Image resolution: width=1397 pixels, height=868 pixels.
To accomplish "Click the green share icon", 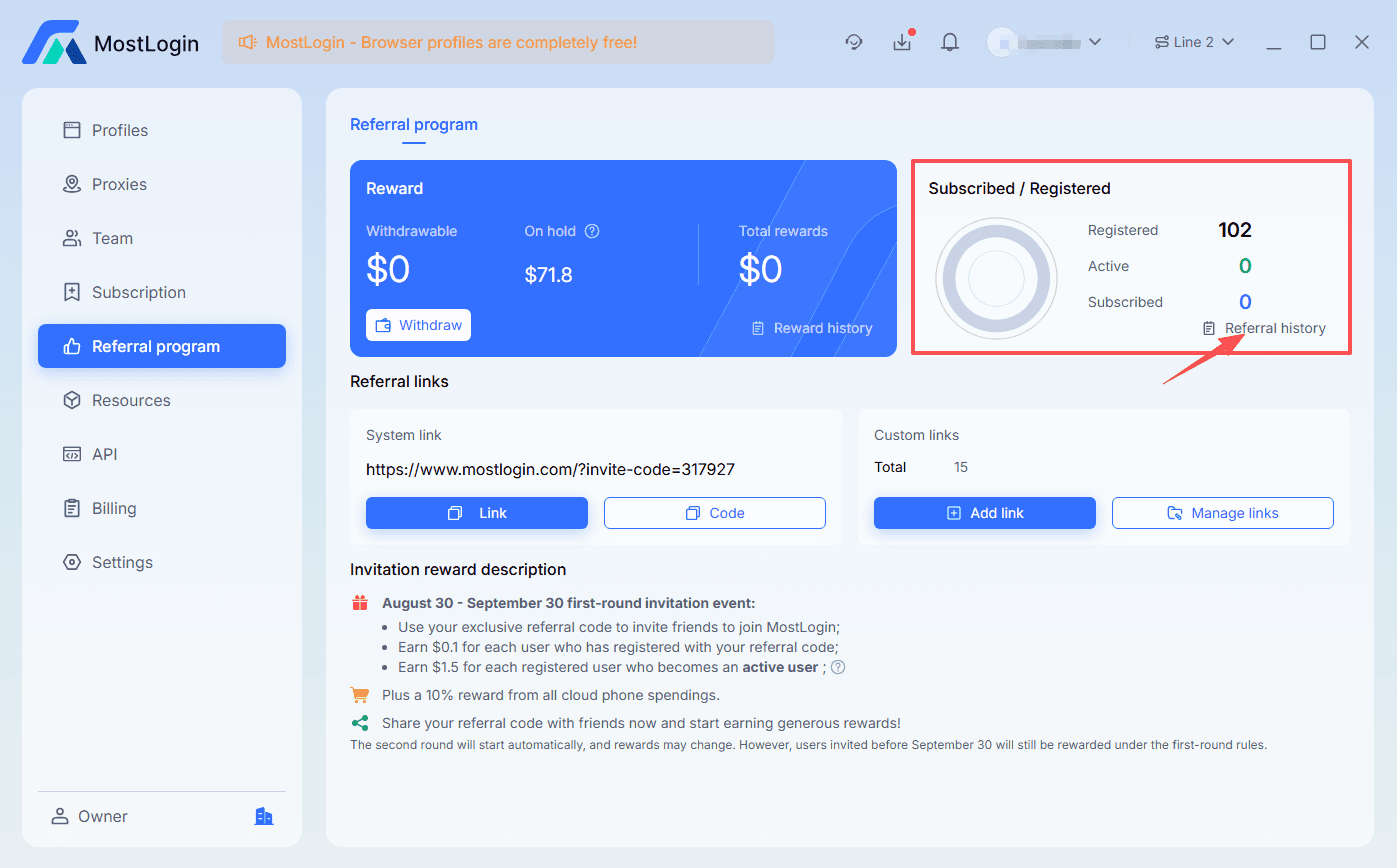I will coord(360,723).
